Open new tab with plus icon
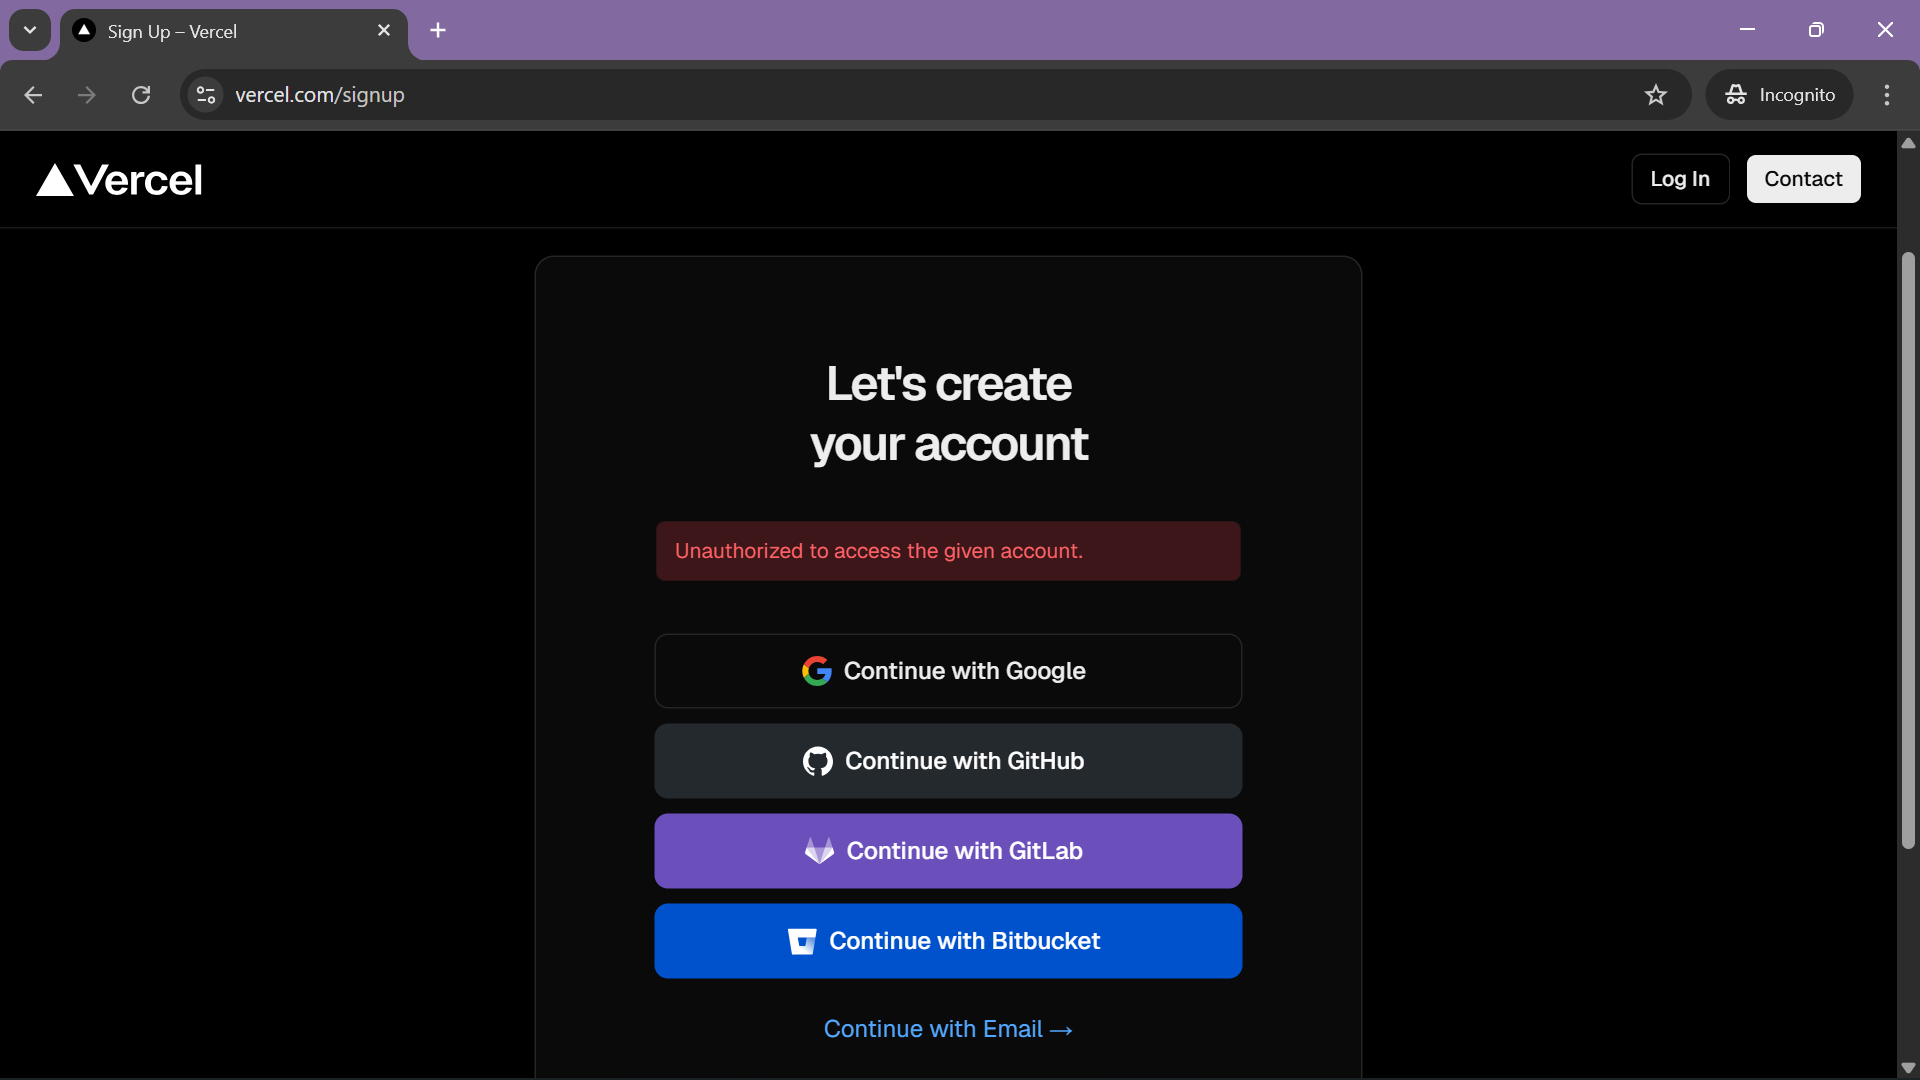The image size is (1920, 1080). [438, 30]
